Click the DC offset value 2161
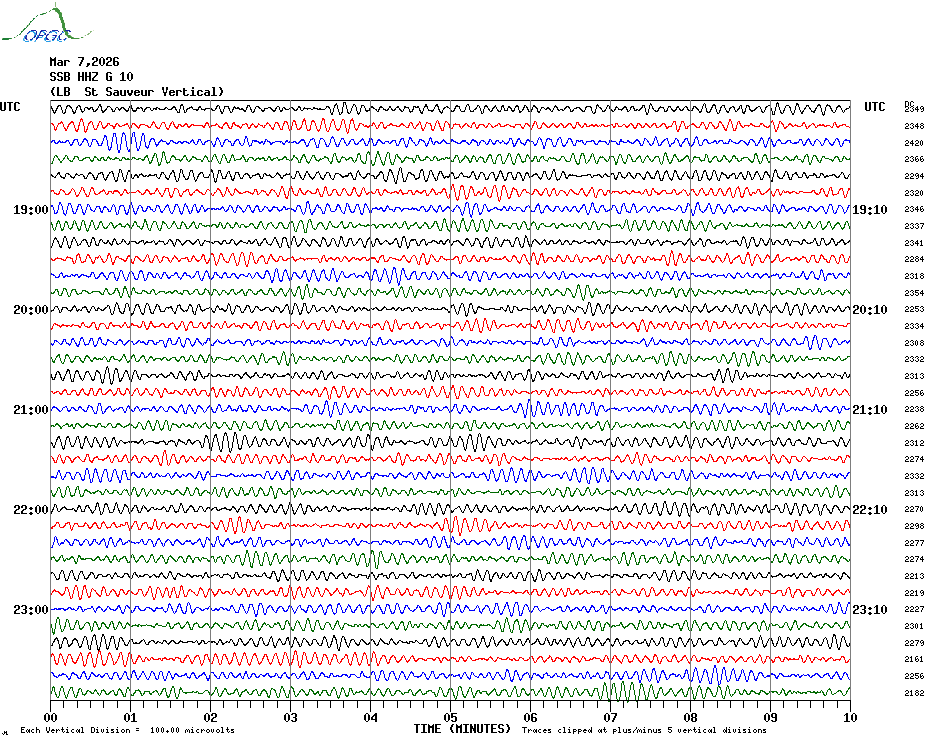 pos(913,660)
